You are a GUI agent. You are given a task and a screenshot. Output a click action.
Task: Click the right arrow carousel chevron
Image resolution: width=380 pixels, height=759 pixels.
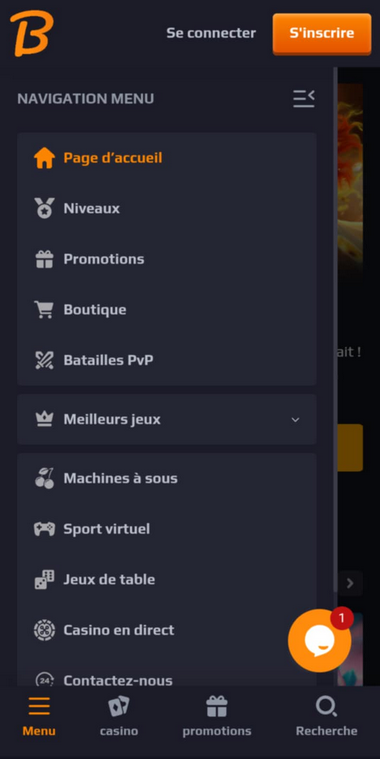350,584
